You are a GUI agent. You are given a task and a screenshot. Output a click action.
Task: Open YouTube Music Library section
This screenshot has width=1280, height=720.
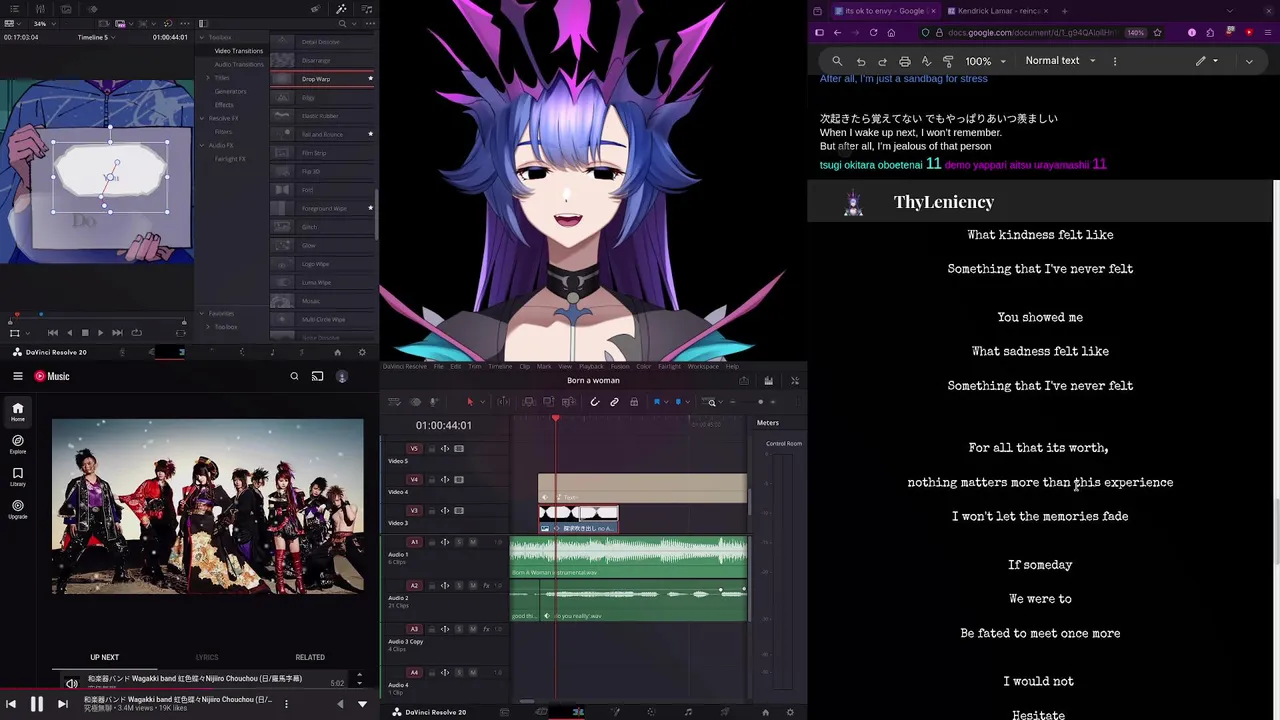(x=17, y=477)
